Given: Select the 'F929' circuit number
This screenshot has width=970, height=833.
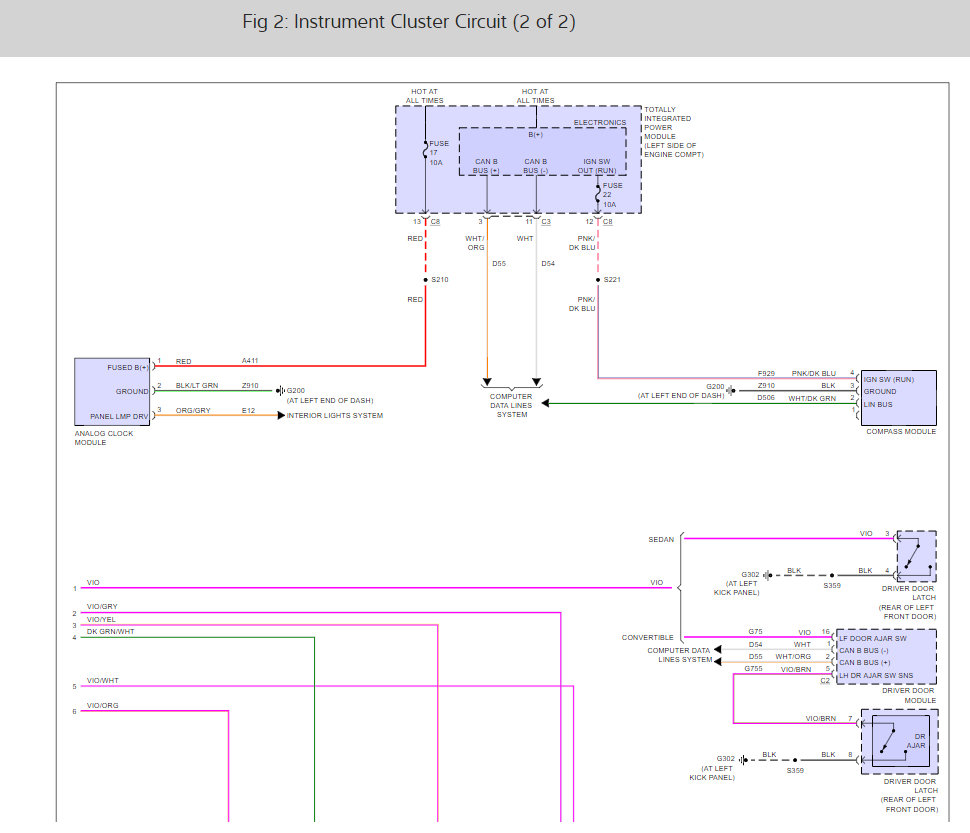Looking at the screenshot, I should coord(766,374).
